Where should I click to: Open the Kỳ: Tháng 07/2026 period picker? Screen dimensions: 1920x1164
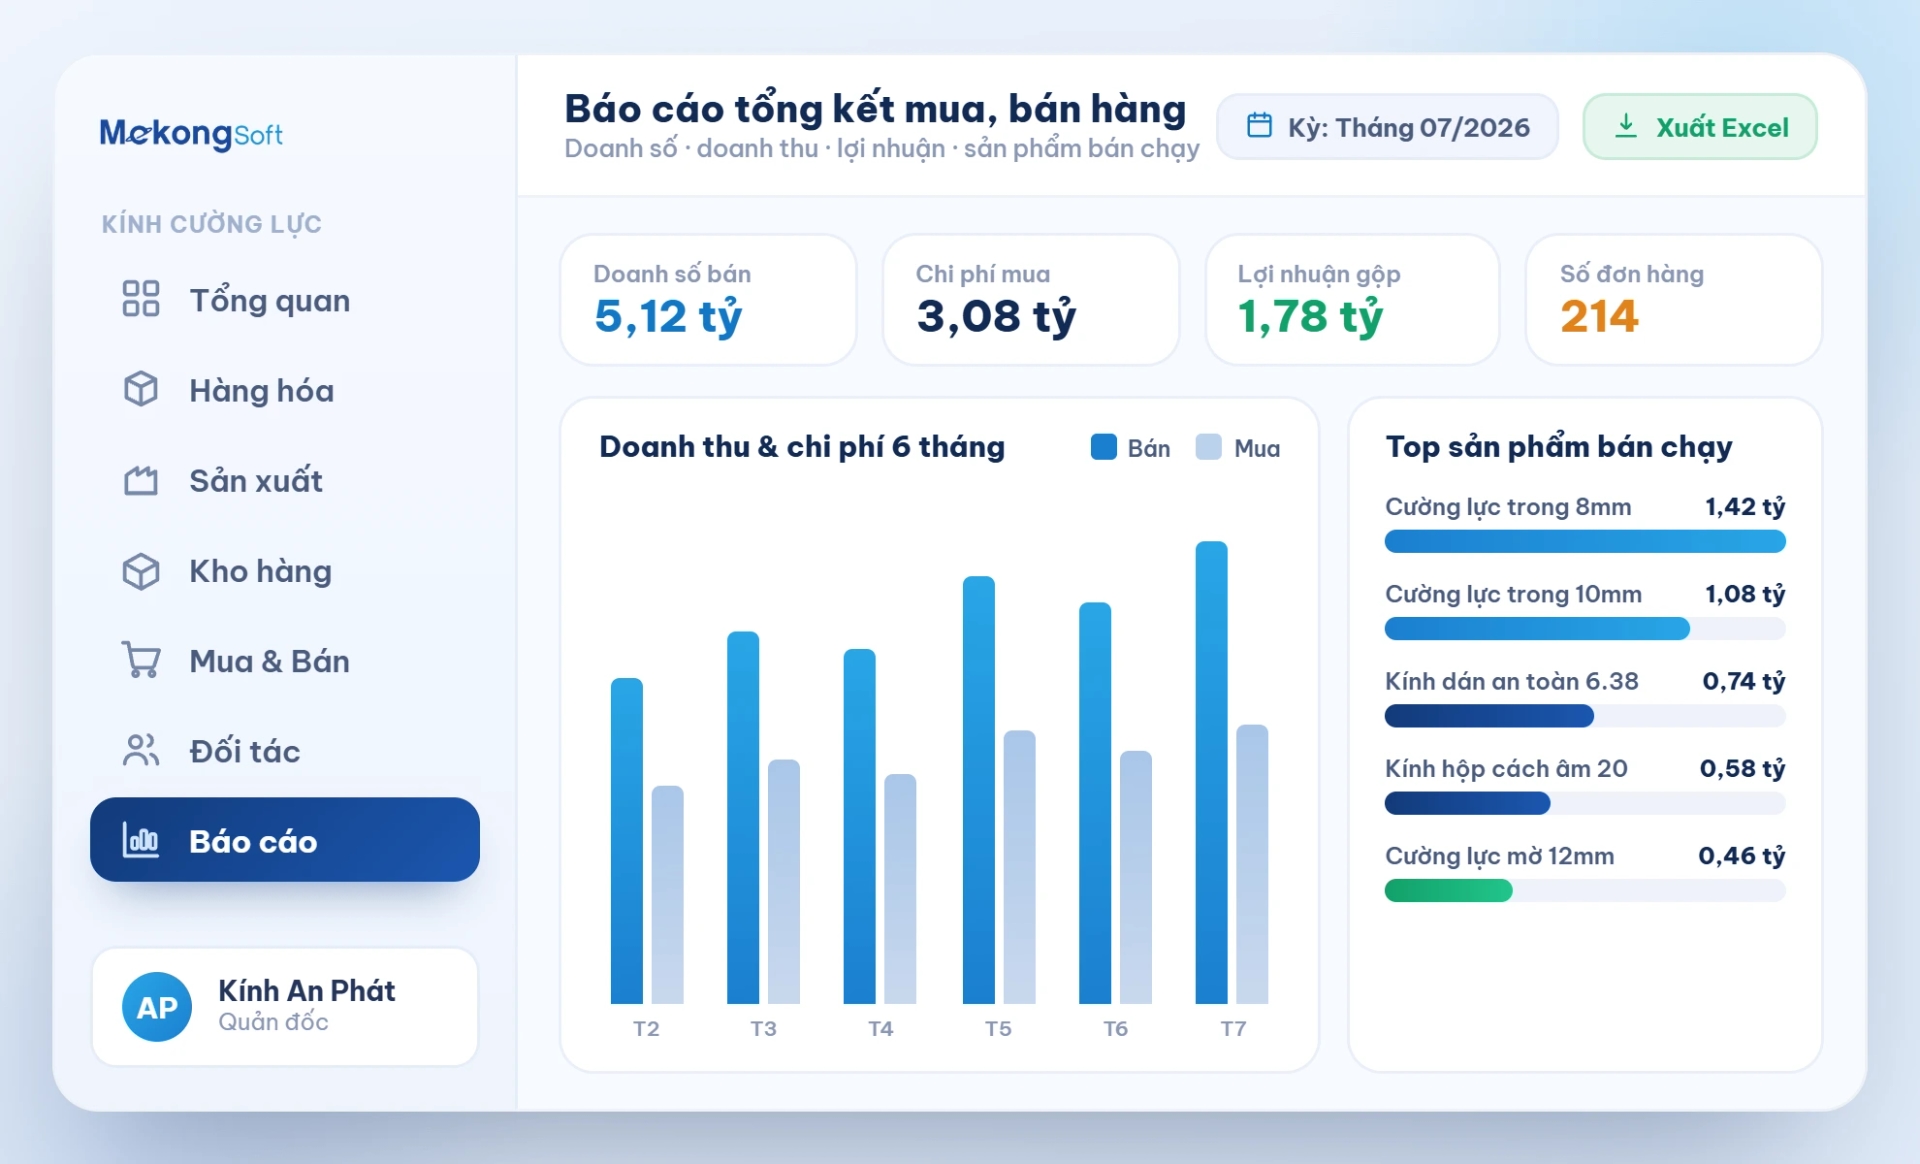(1388, 127)
